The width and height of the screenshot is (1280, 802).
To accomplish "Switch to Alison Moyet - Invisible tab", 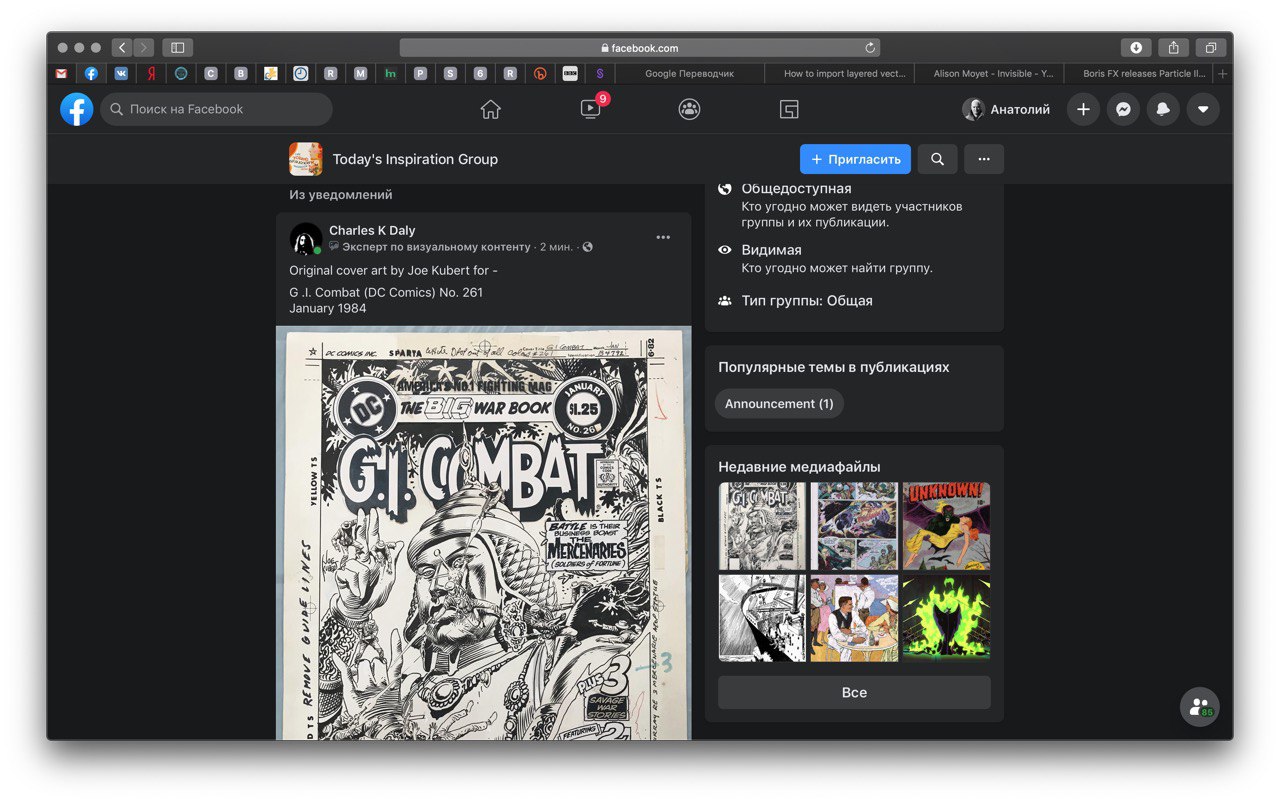I will 989,73.
